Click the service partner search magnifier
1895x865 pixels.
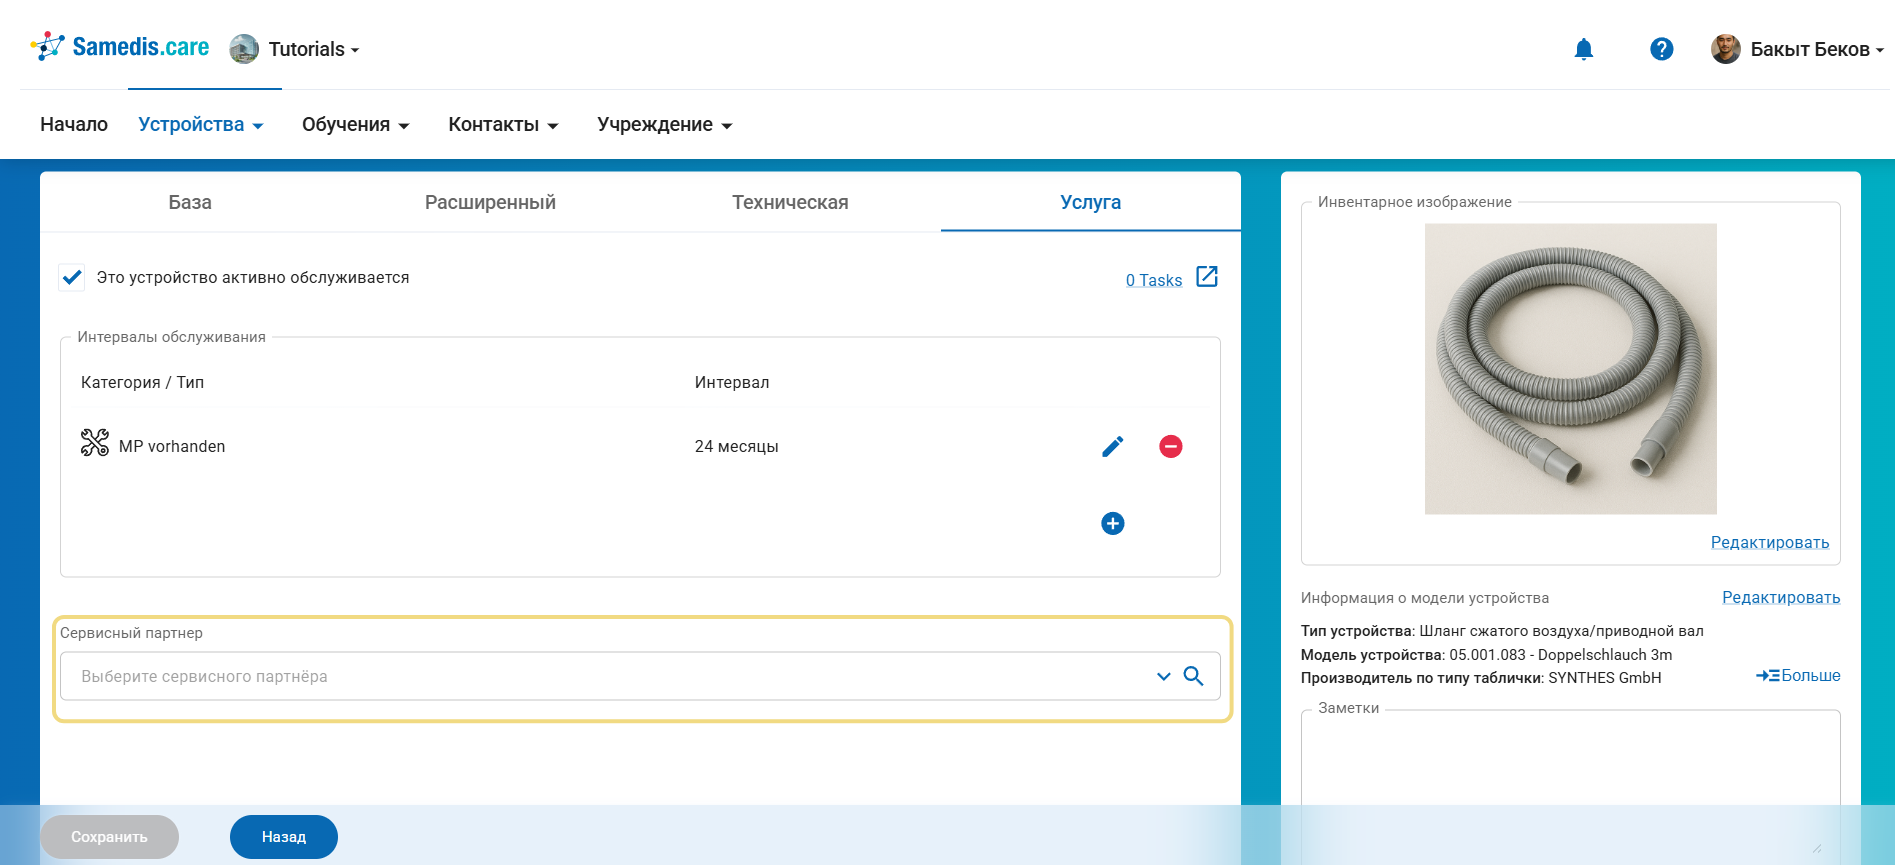pyautogui.click(x=1193, y=676)
